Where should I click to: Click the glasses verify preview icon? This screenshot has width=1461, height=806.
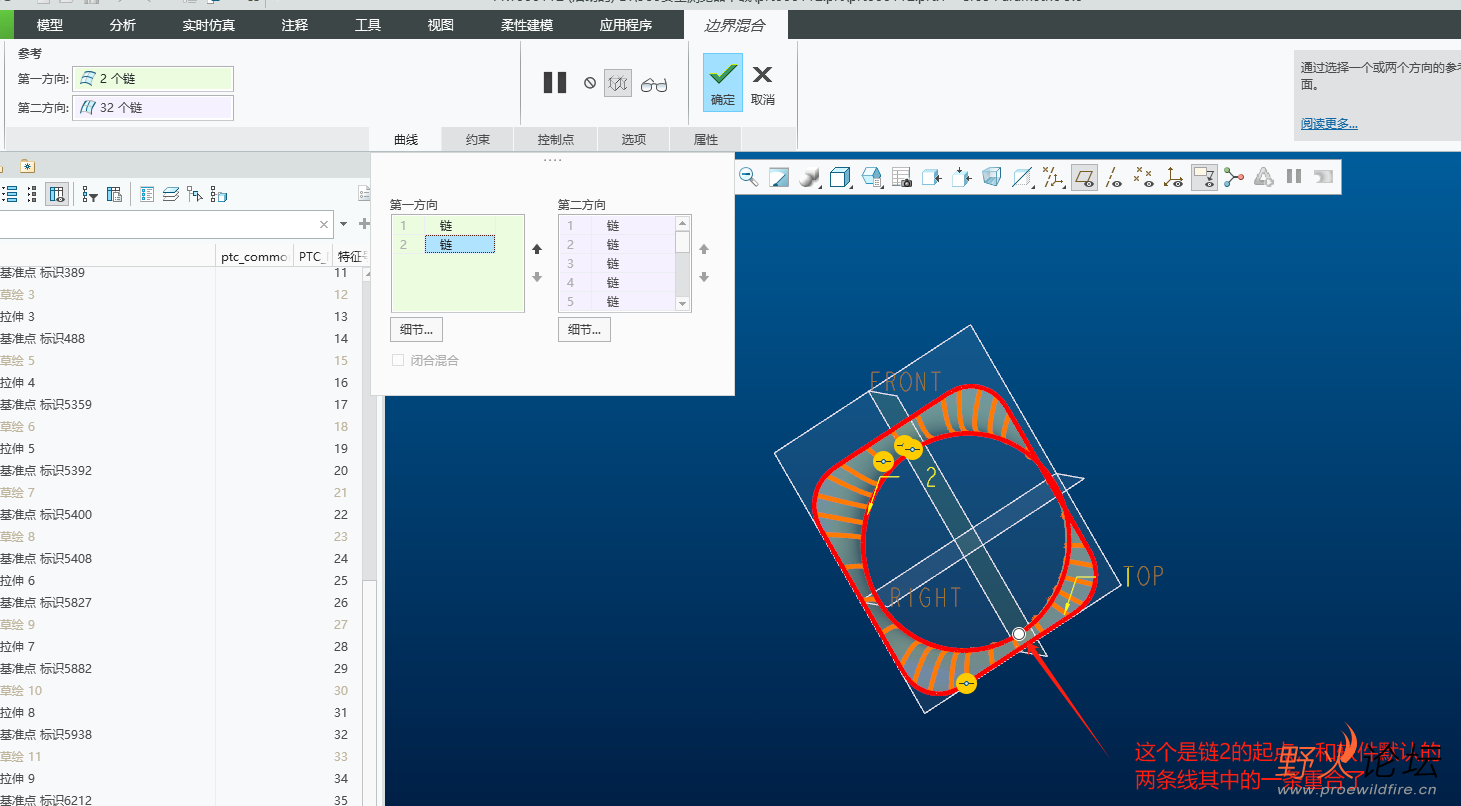[654, 85]
